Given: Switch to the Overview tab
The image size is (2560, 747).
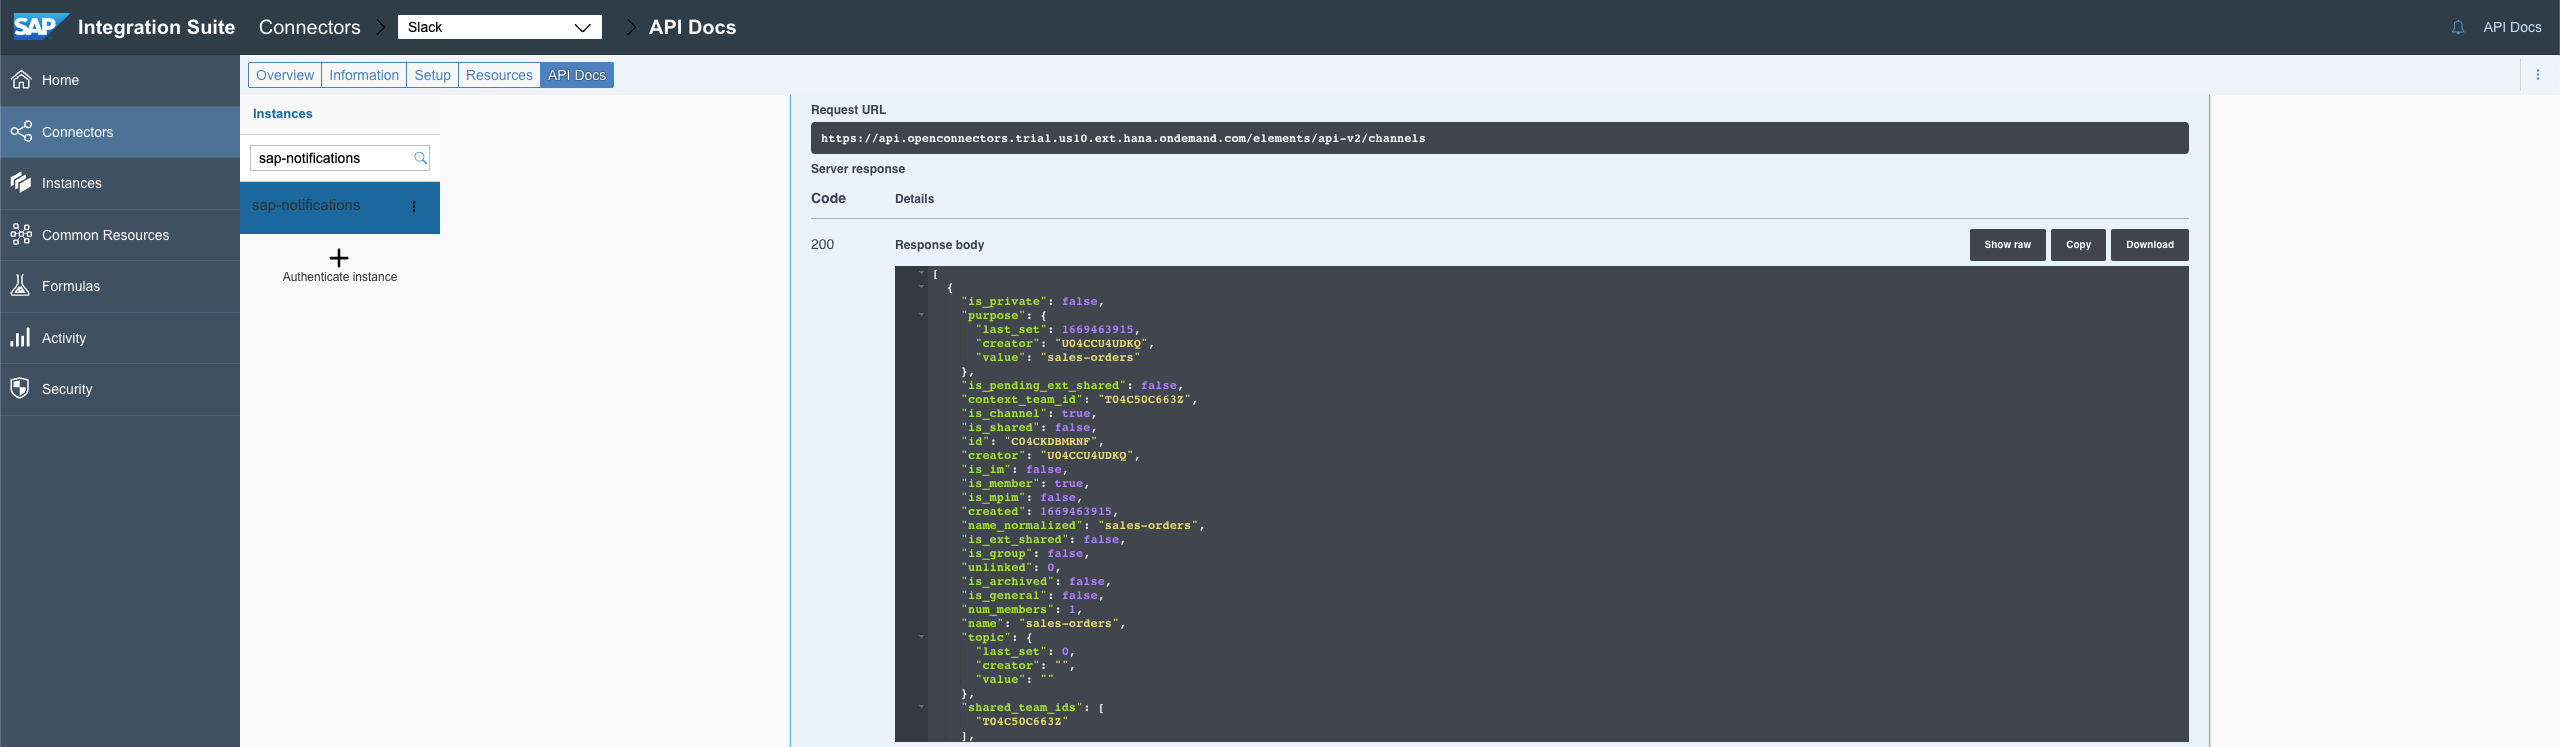Looking at the screenshot, I should [285, 75].
